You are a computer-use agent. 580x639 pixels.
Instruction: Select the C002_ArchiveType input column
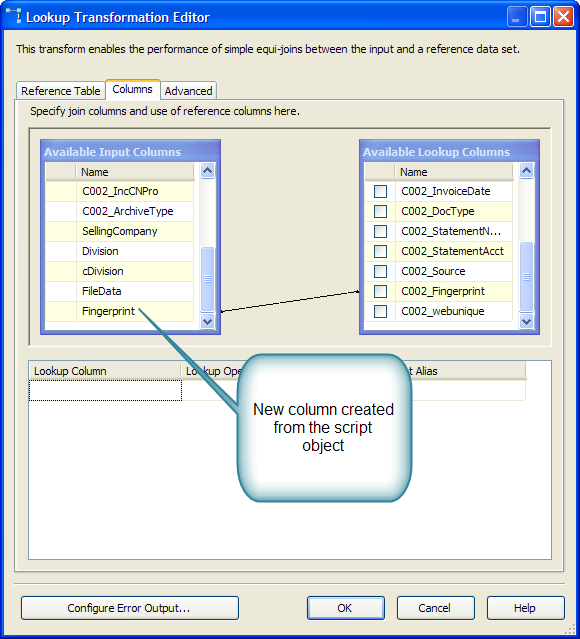click(x=119, y=211)
